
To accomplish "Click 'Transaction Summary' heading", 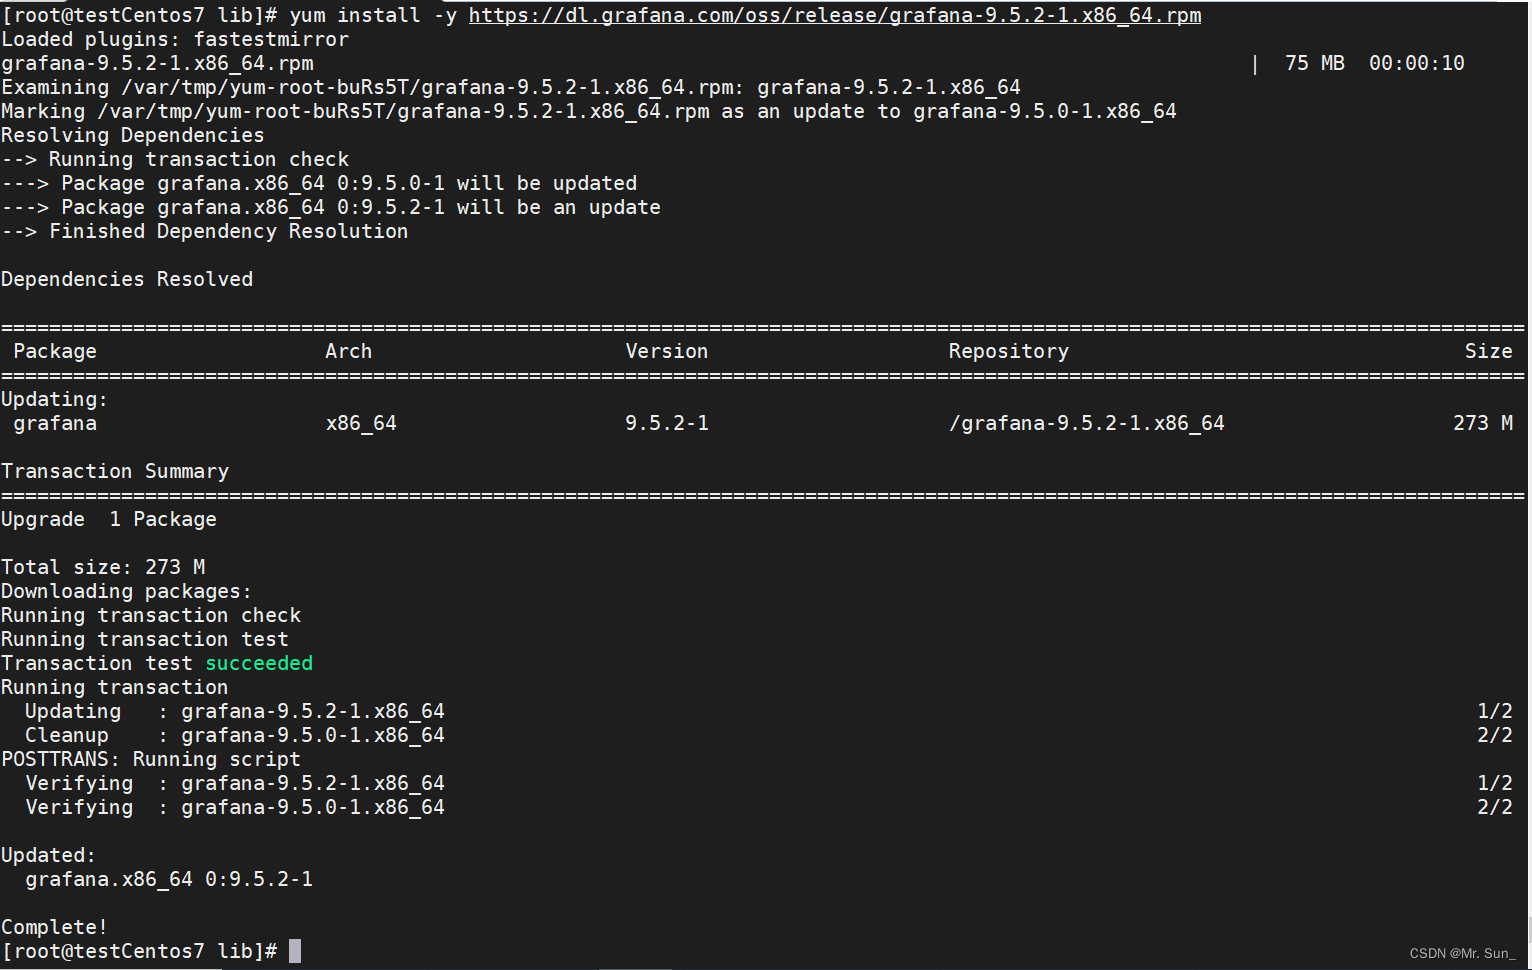I will click(115, 471).
